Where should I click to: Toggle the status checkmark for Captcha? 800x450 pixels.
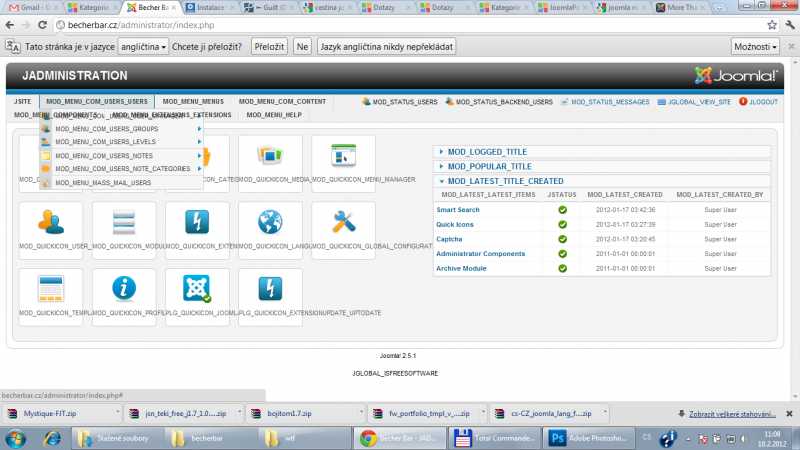pyautogui.click(x=563, y=239)
